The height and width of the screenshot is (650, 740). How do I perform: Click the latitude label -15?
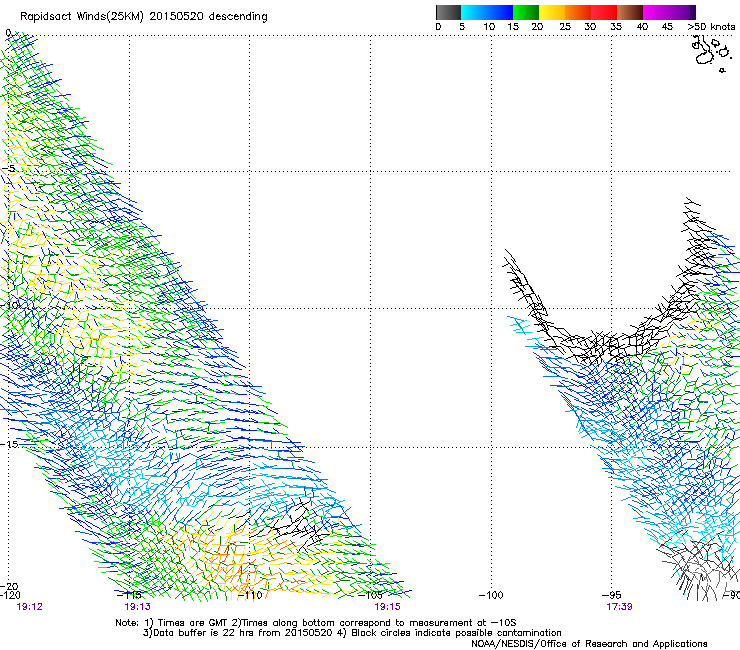click(x=9, y=444)
